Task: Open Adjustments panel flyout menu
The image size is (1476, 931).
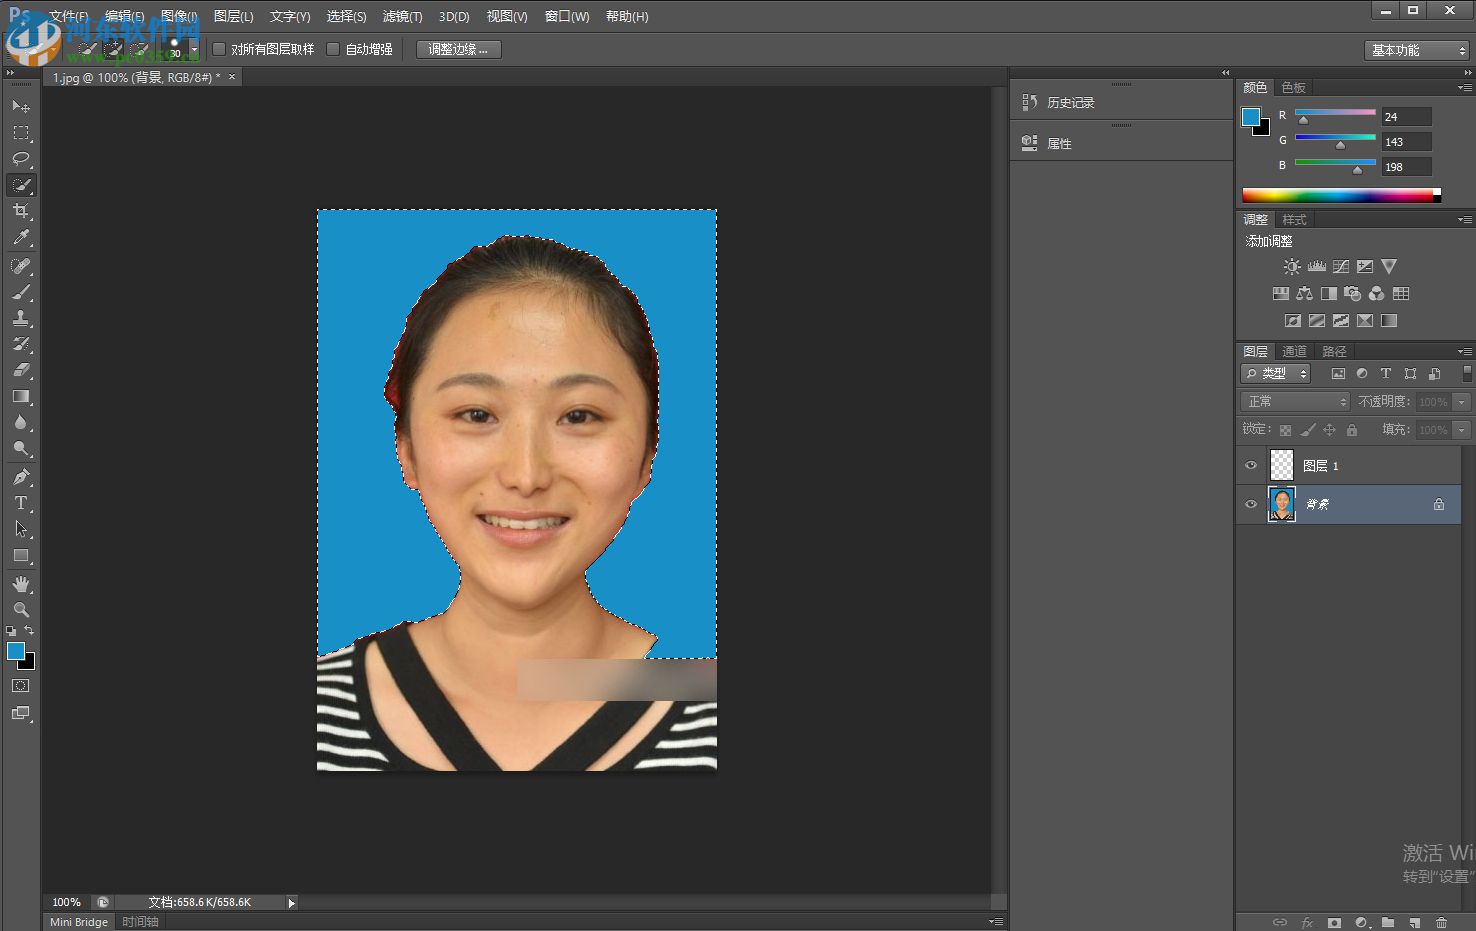Action: click(1465, 220)
